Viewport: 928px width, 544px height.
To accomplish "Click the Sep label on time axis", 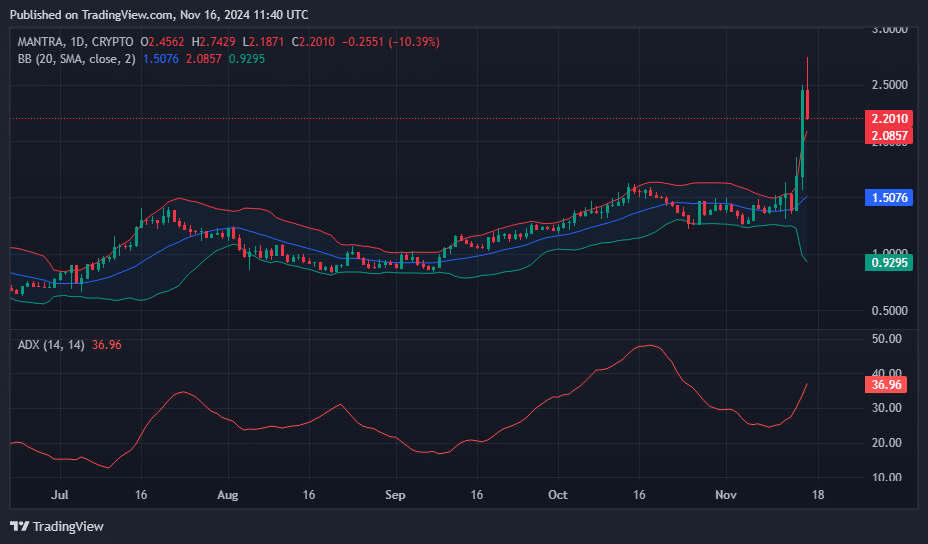I will [395, 495].
